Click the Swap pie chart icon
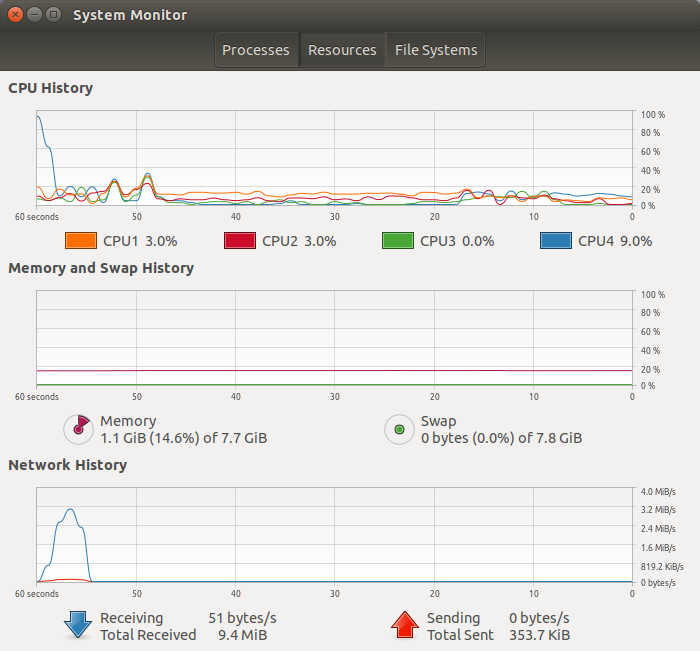 click(400, 430)
